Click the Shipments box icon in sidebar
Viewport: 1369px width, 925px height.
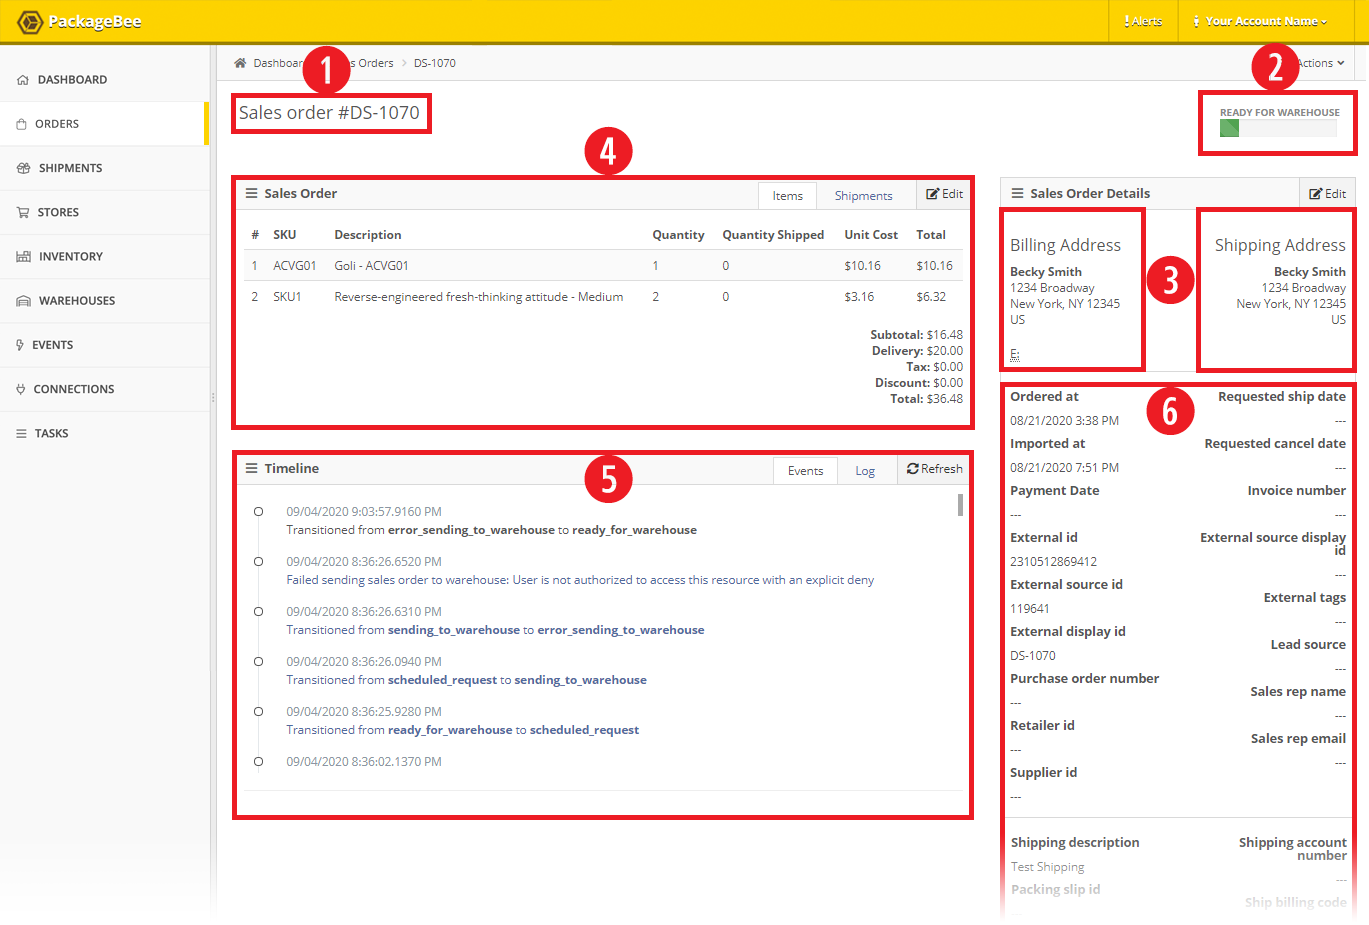tap(23, 168)
